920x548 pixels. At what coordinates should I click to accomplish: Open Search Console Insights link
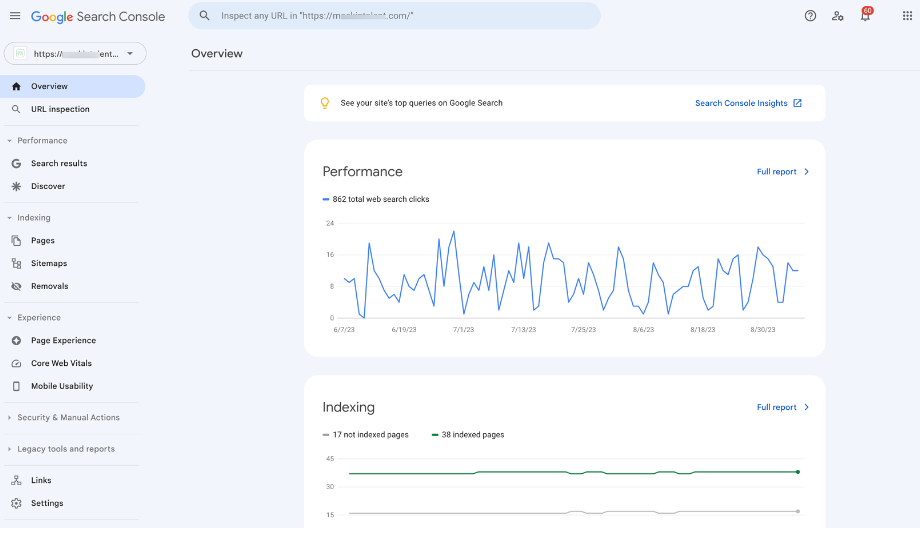coord(748,103)
